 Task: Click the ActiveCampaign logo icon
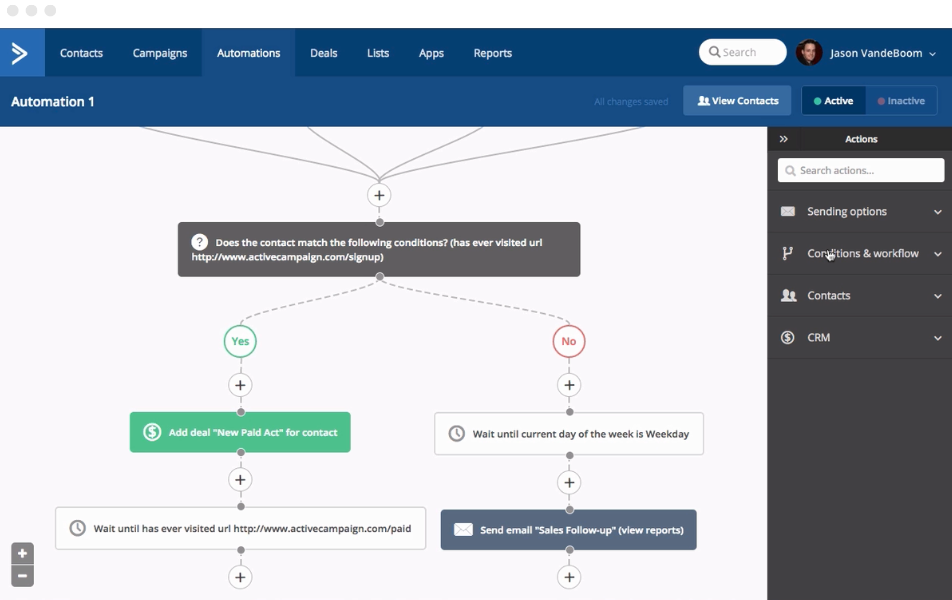pyautogui.click(x=20, y=53)
